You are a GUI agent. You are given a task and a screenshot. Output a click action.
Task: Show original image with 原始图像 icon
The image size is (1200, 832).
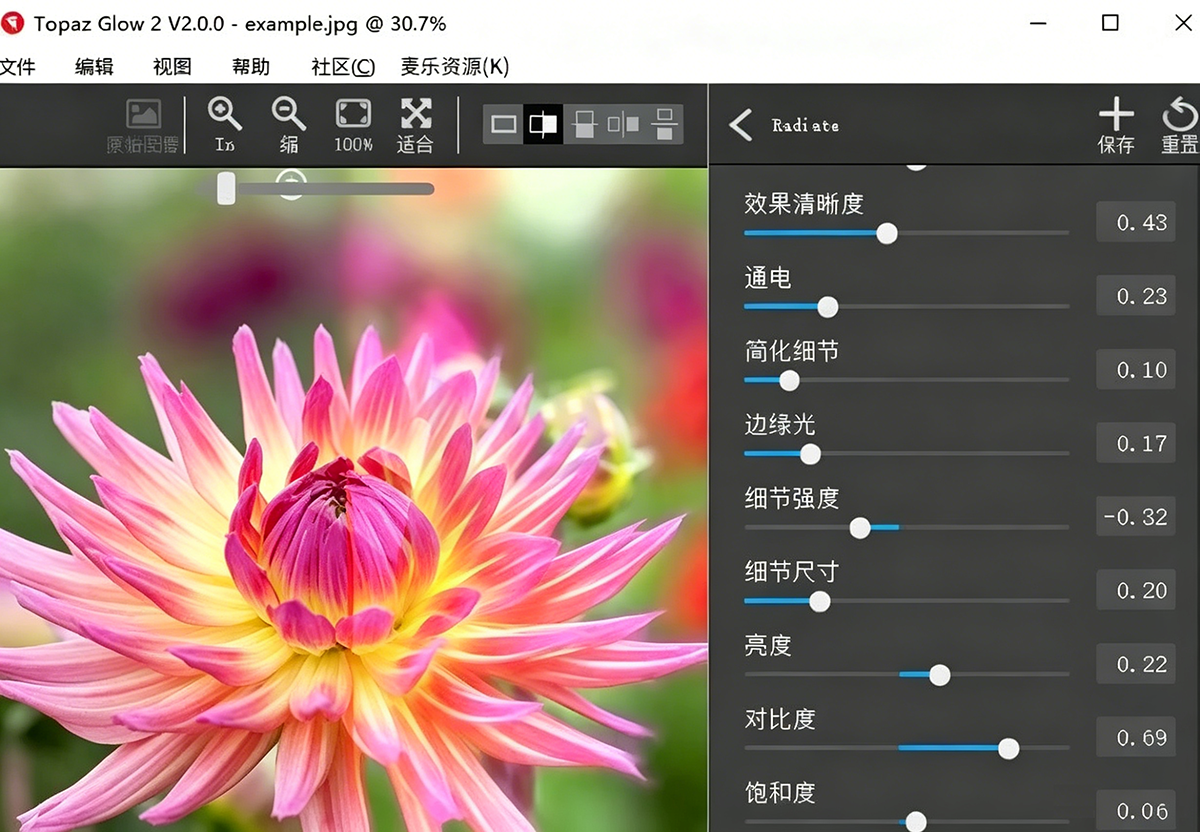pos(143,124)
